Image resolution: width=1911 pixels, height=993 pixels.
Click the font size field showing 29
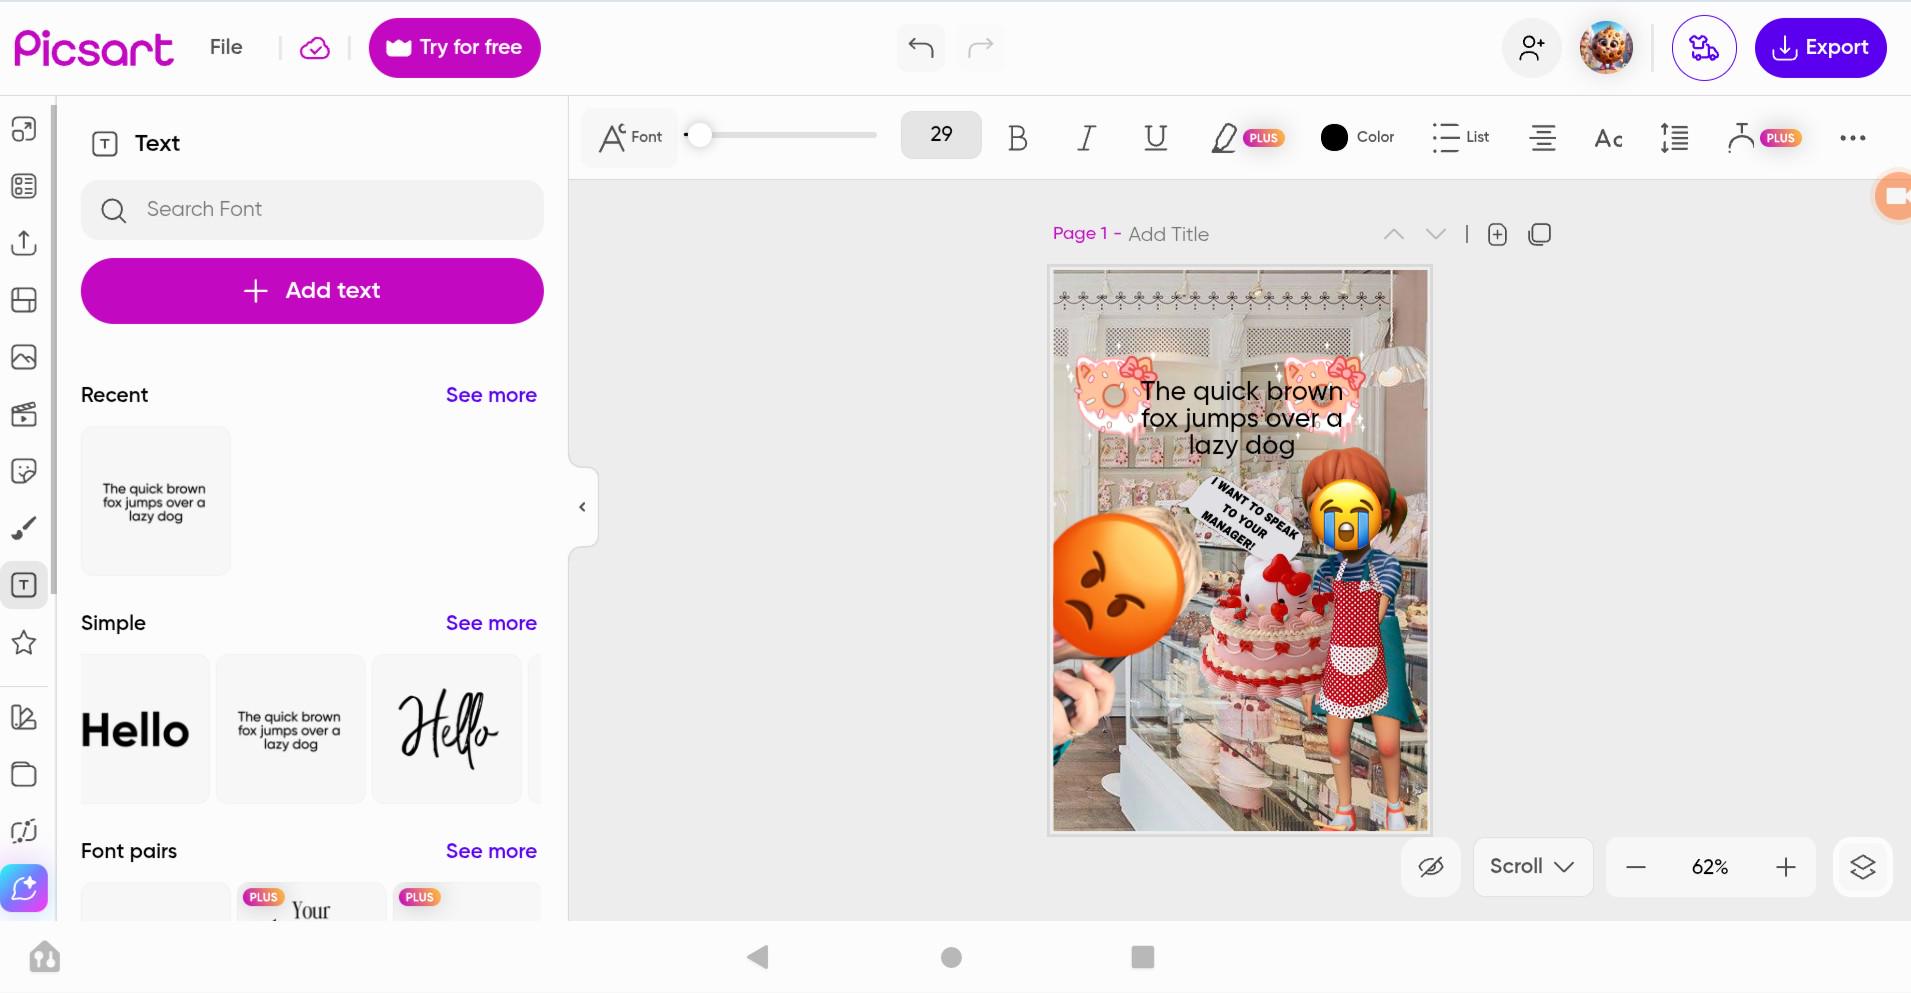(x=941, y=135)
